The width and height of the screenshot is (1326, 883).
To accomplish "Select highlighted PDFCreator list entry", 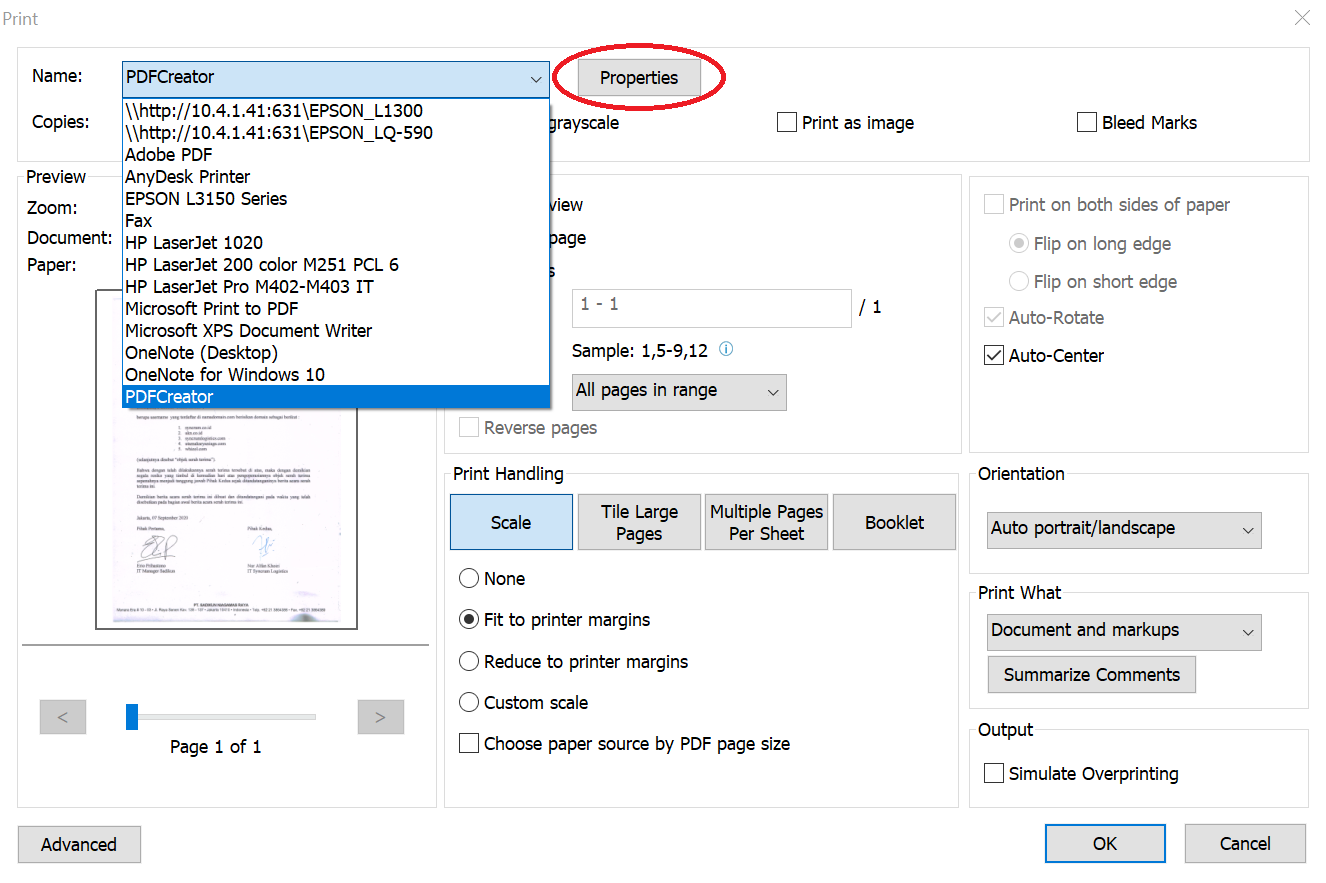I will [336, 397].
